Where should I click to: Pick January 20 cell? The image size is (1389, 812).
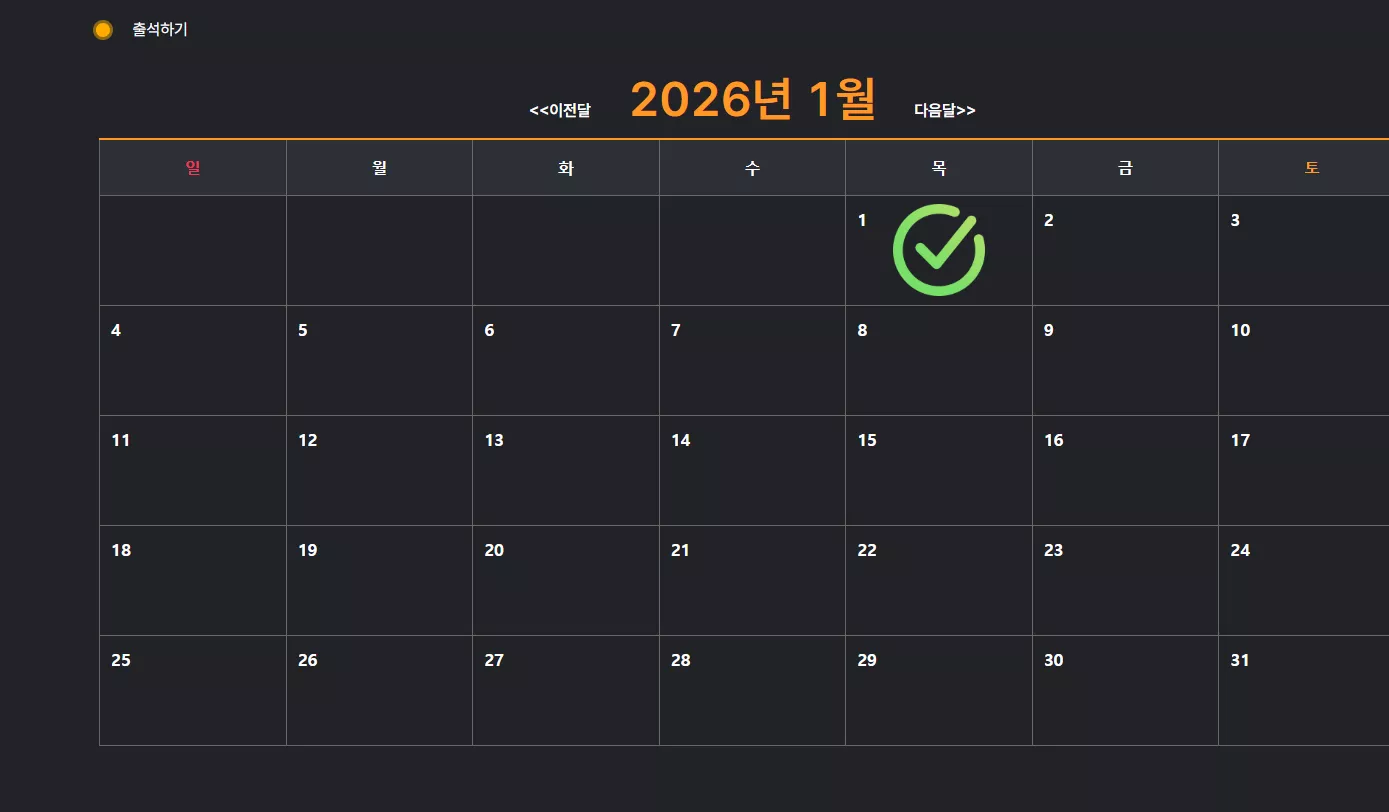pos(566,580)
